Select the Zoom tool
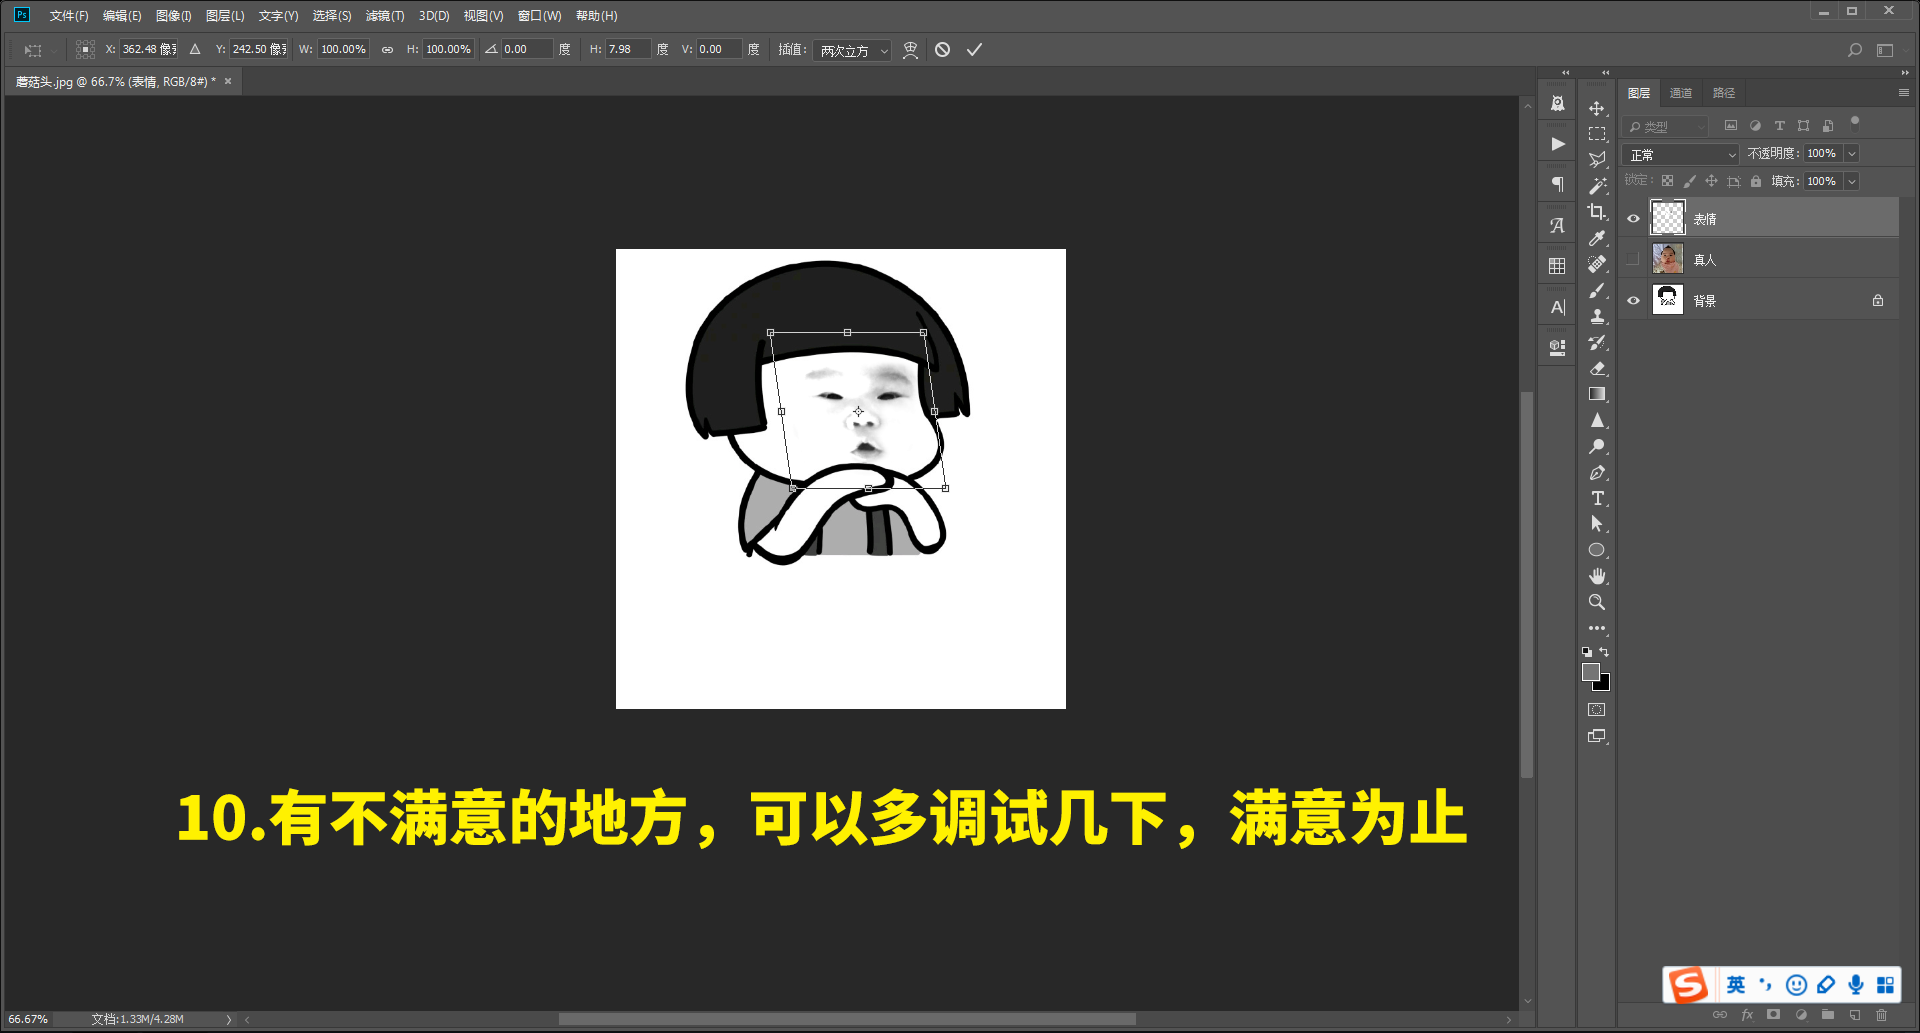Viewport: 1920px width, 1033px height. click(1597, 602)
